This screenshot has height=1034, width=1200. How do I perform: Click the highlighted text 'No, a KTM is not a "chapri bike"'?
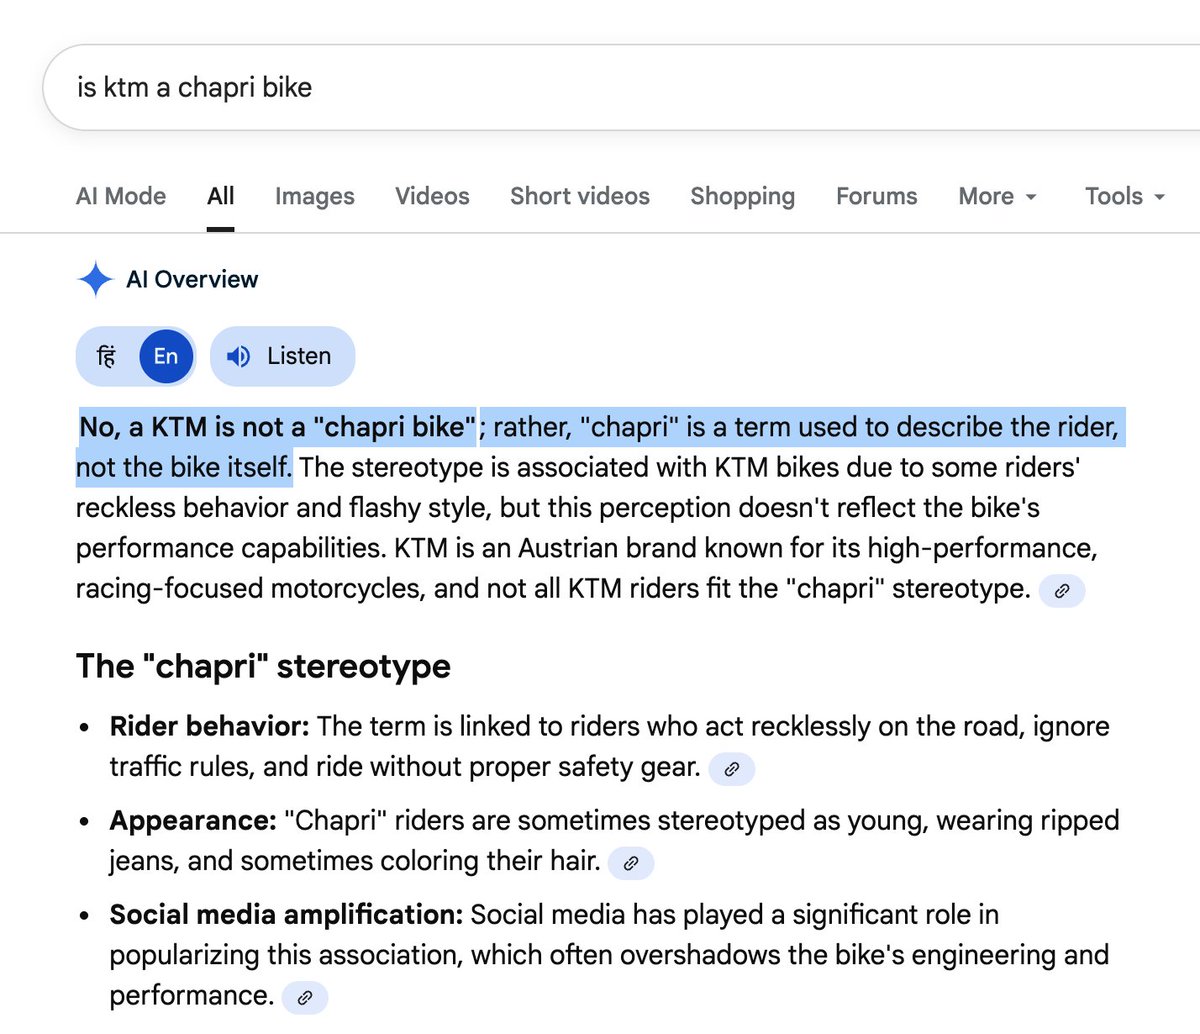pos(278,427)
